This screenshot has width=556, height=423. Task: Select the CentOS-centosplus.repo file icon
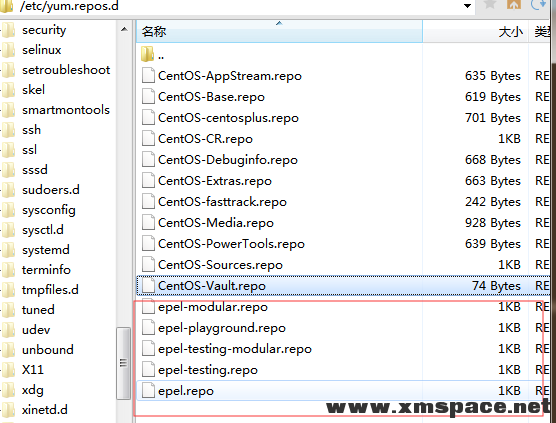148,117
